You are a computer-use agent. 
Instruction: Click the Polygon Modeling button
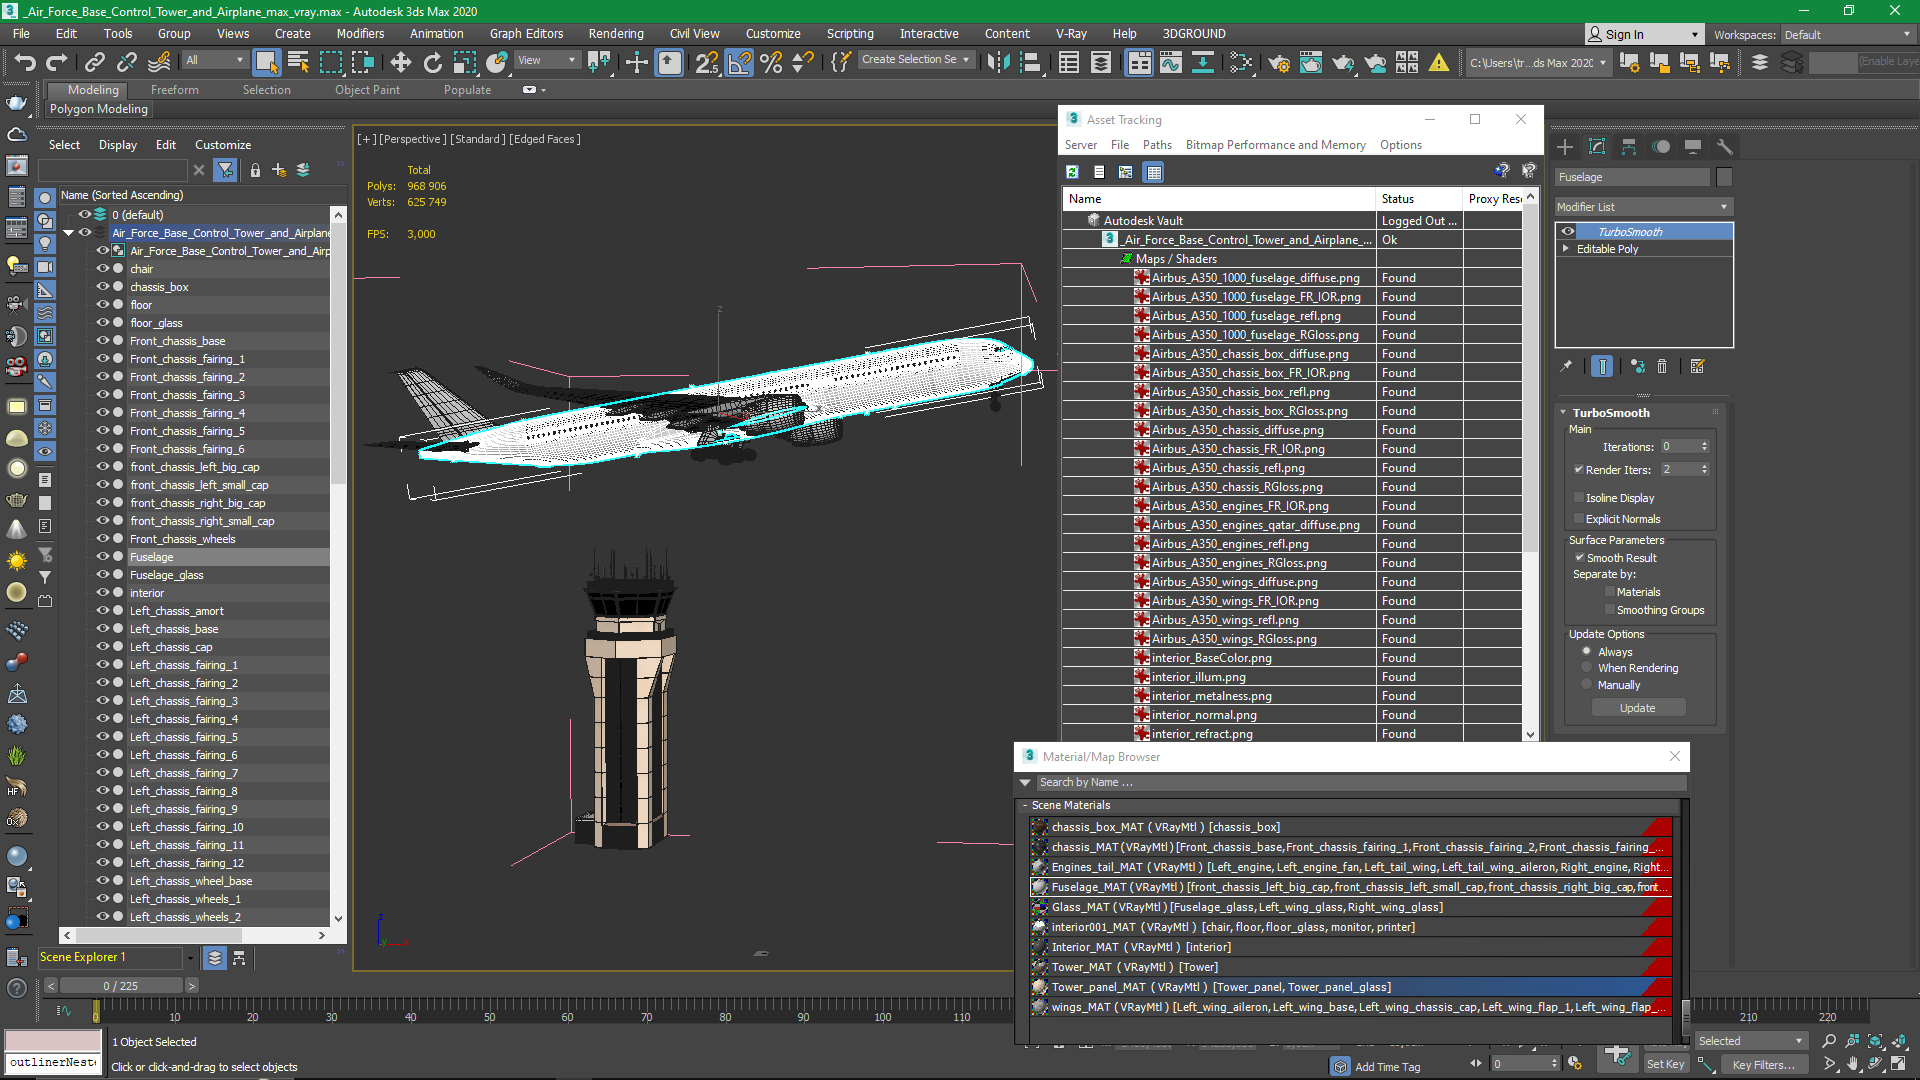(x=98, y=109)
